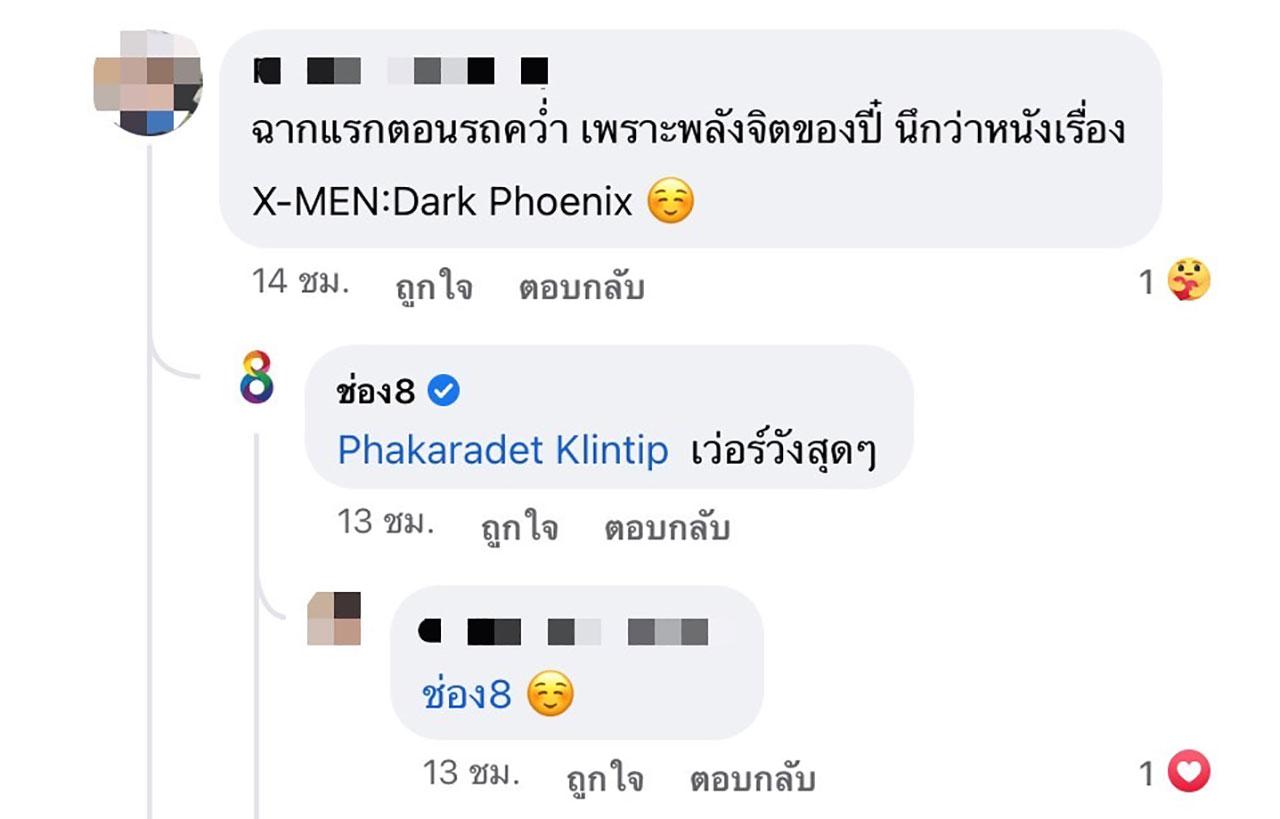Like the last reply with ถูกใจ
The width and height of the screenshot is (1280, 819).
click(x=603, y=778)
